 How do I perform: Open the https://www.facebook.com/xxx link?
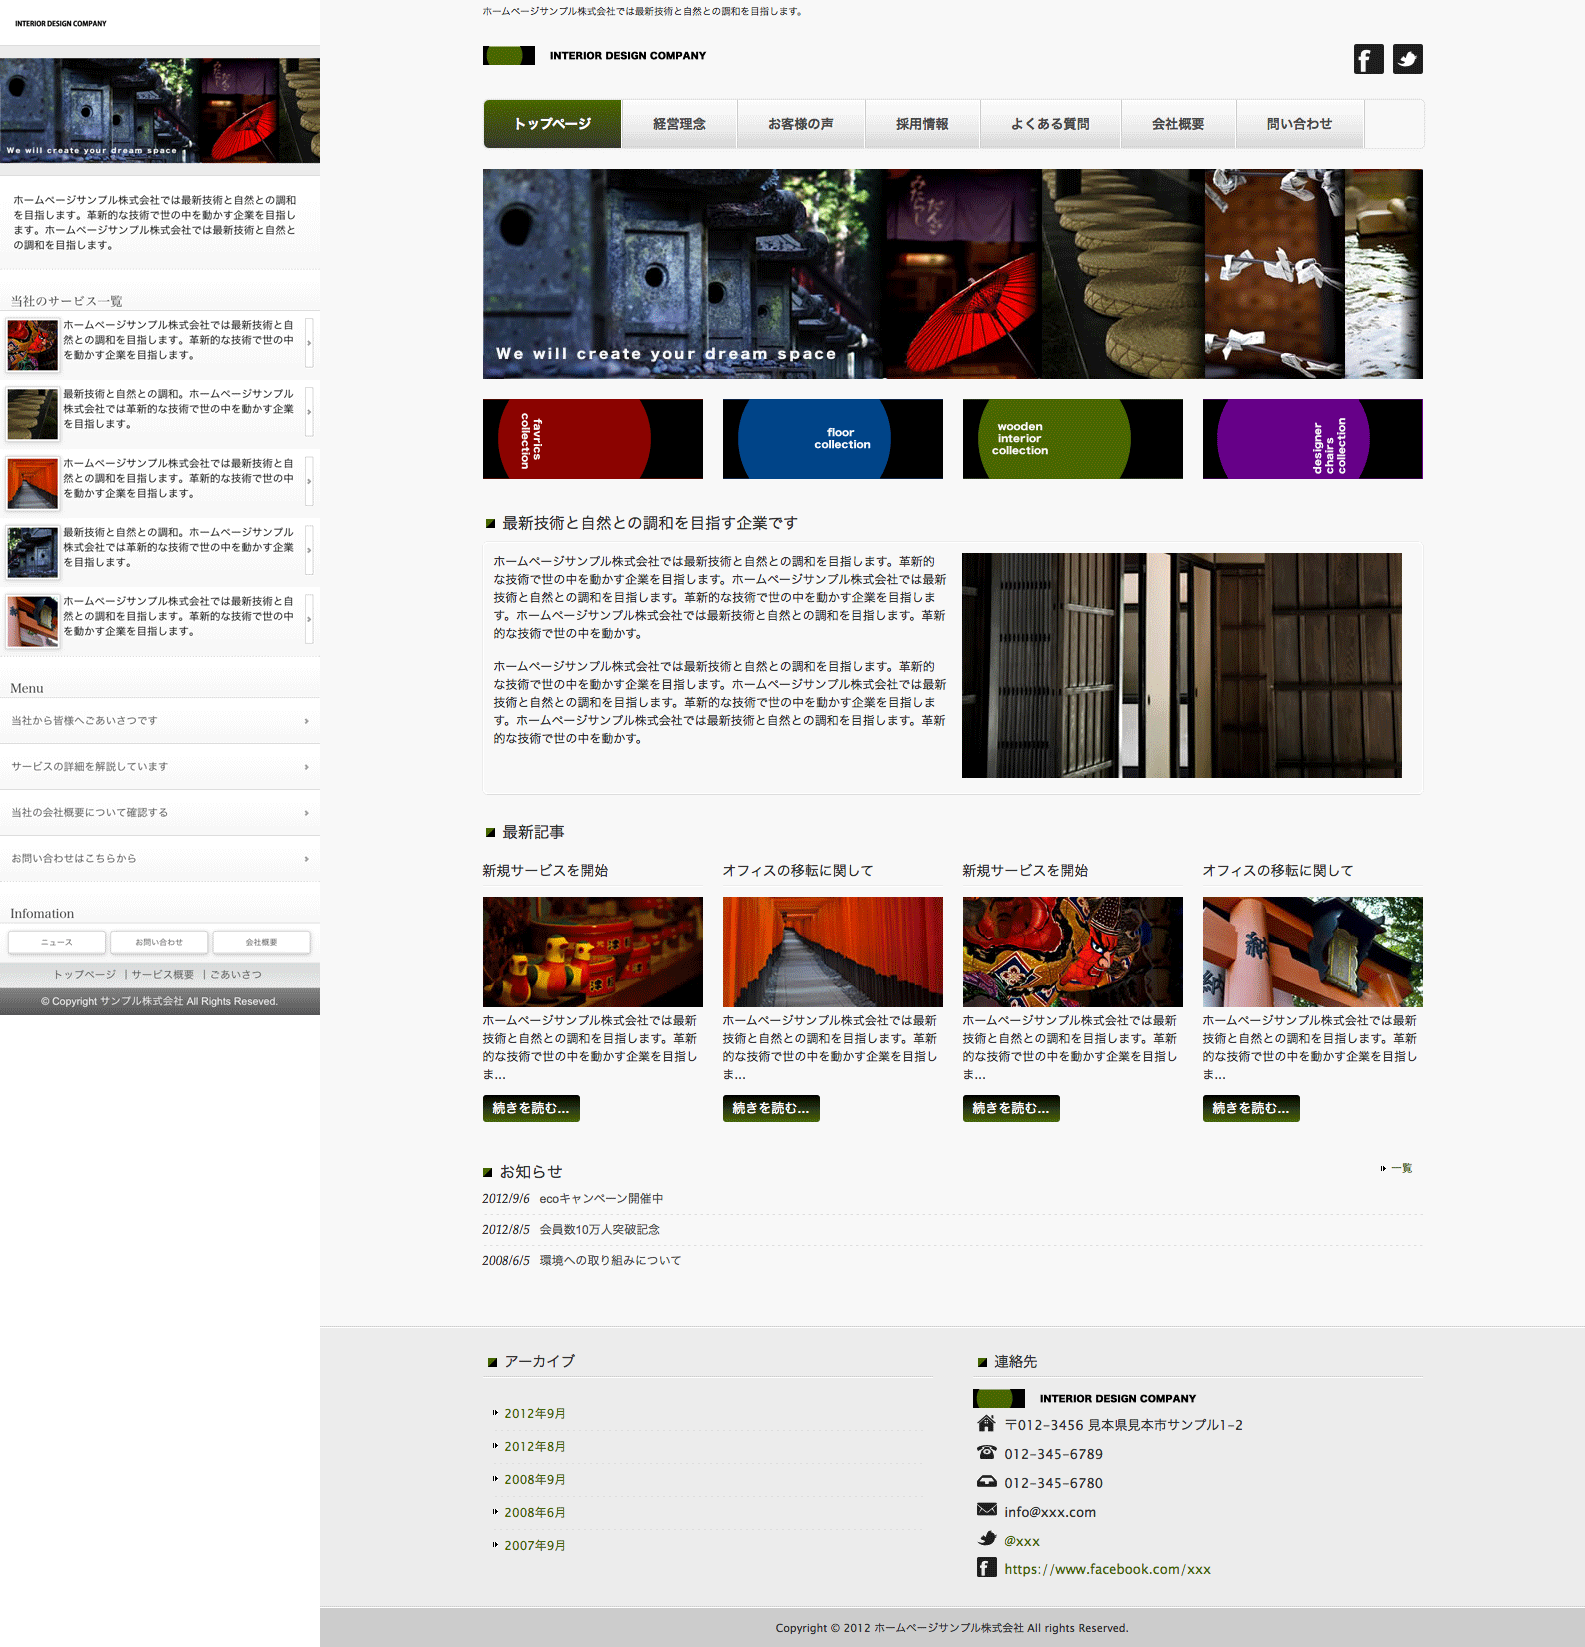click(1107, 1569)
